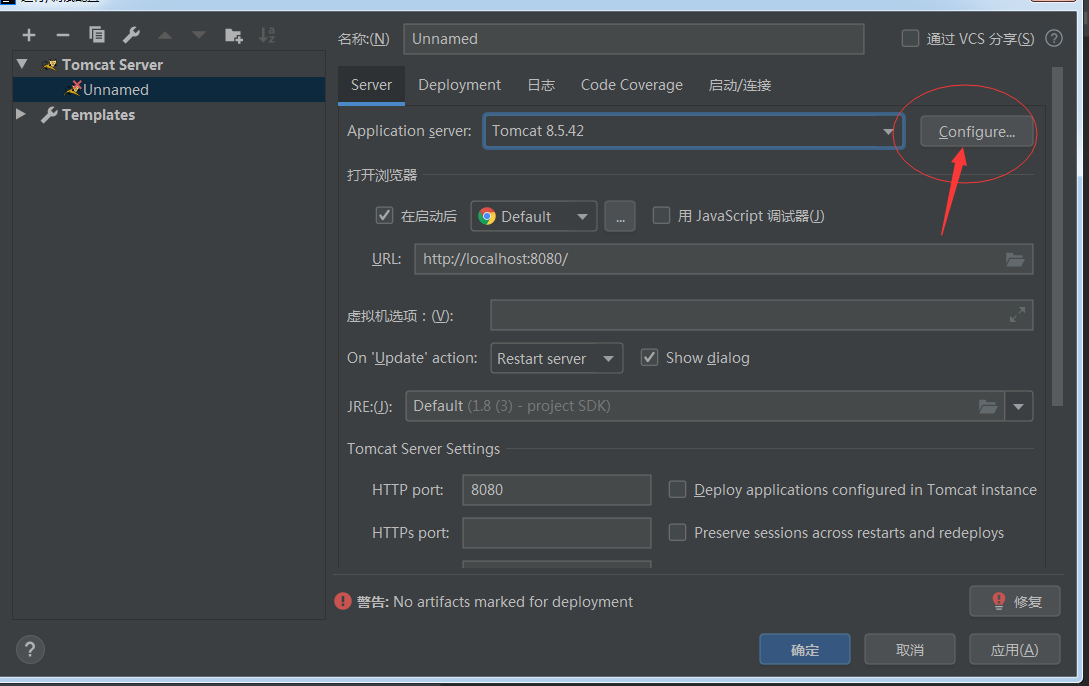1089x686 pixels.
Task: Click the 修复 fix button
Action: 1015,601
